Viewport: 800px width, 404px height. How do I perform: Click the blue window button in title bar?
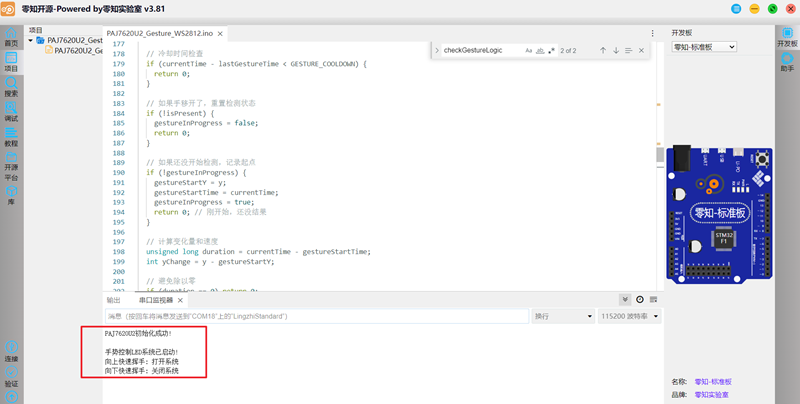coord(736,9)
